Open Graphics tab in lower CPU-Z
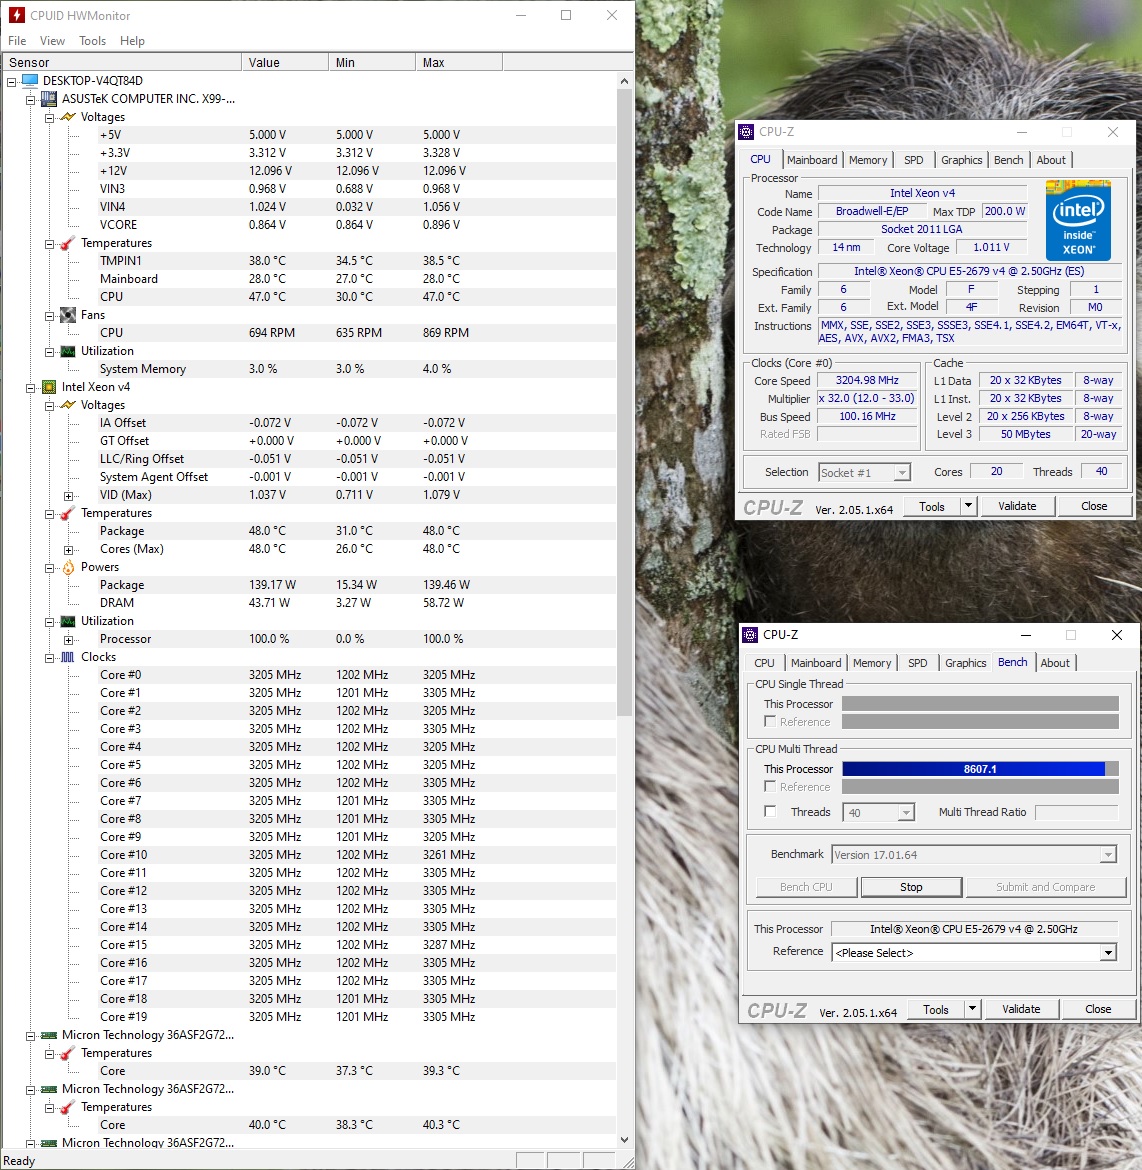 (x=965, y=663)
